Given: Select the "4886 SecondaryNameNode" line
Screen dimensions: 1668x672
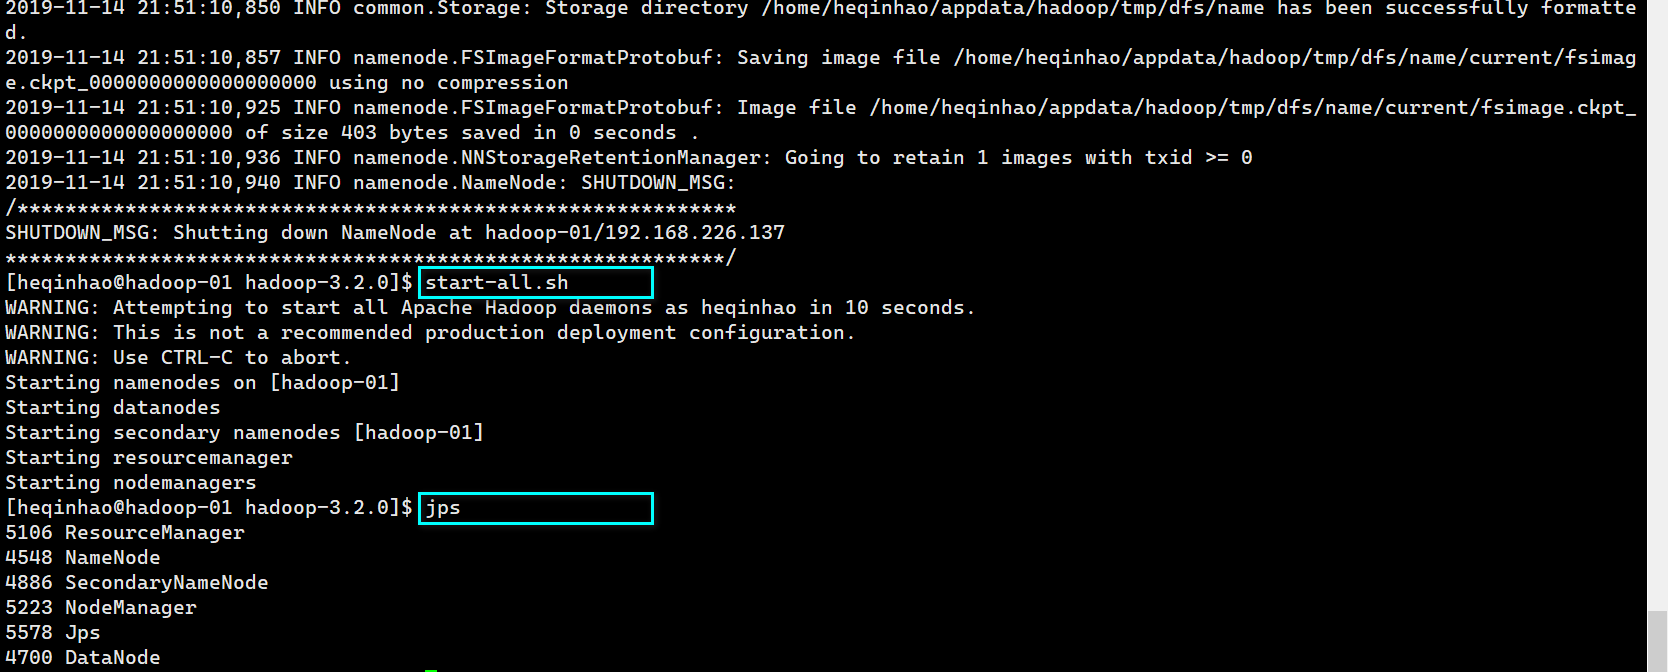Looking at the screenshot, I should click(x=137, y=583).
